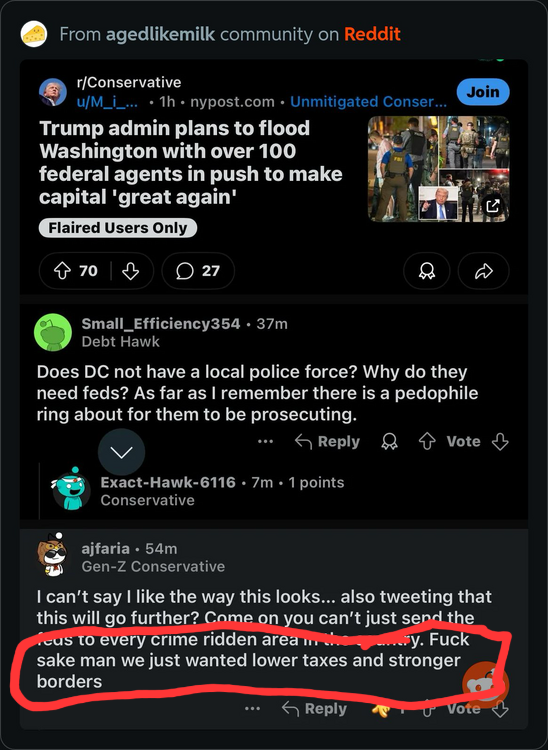548x750 pixels.
Task: Open Exact-Hawk-6116's user profile
Action: 168,482
